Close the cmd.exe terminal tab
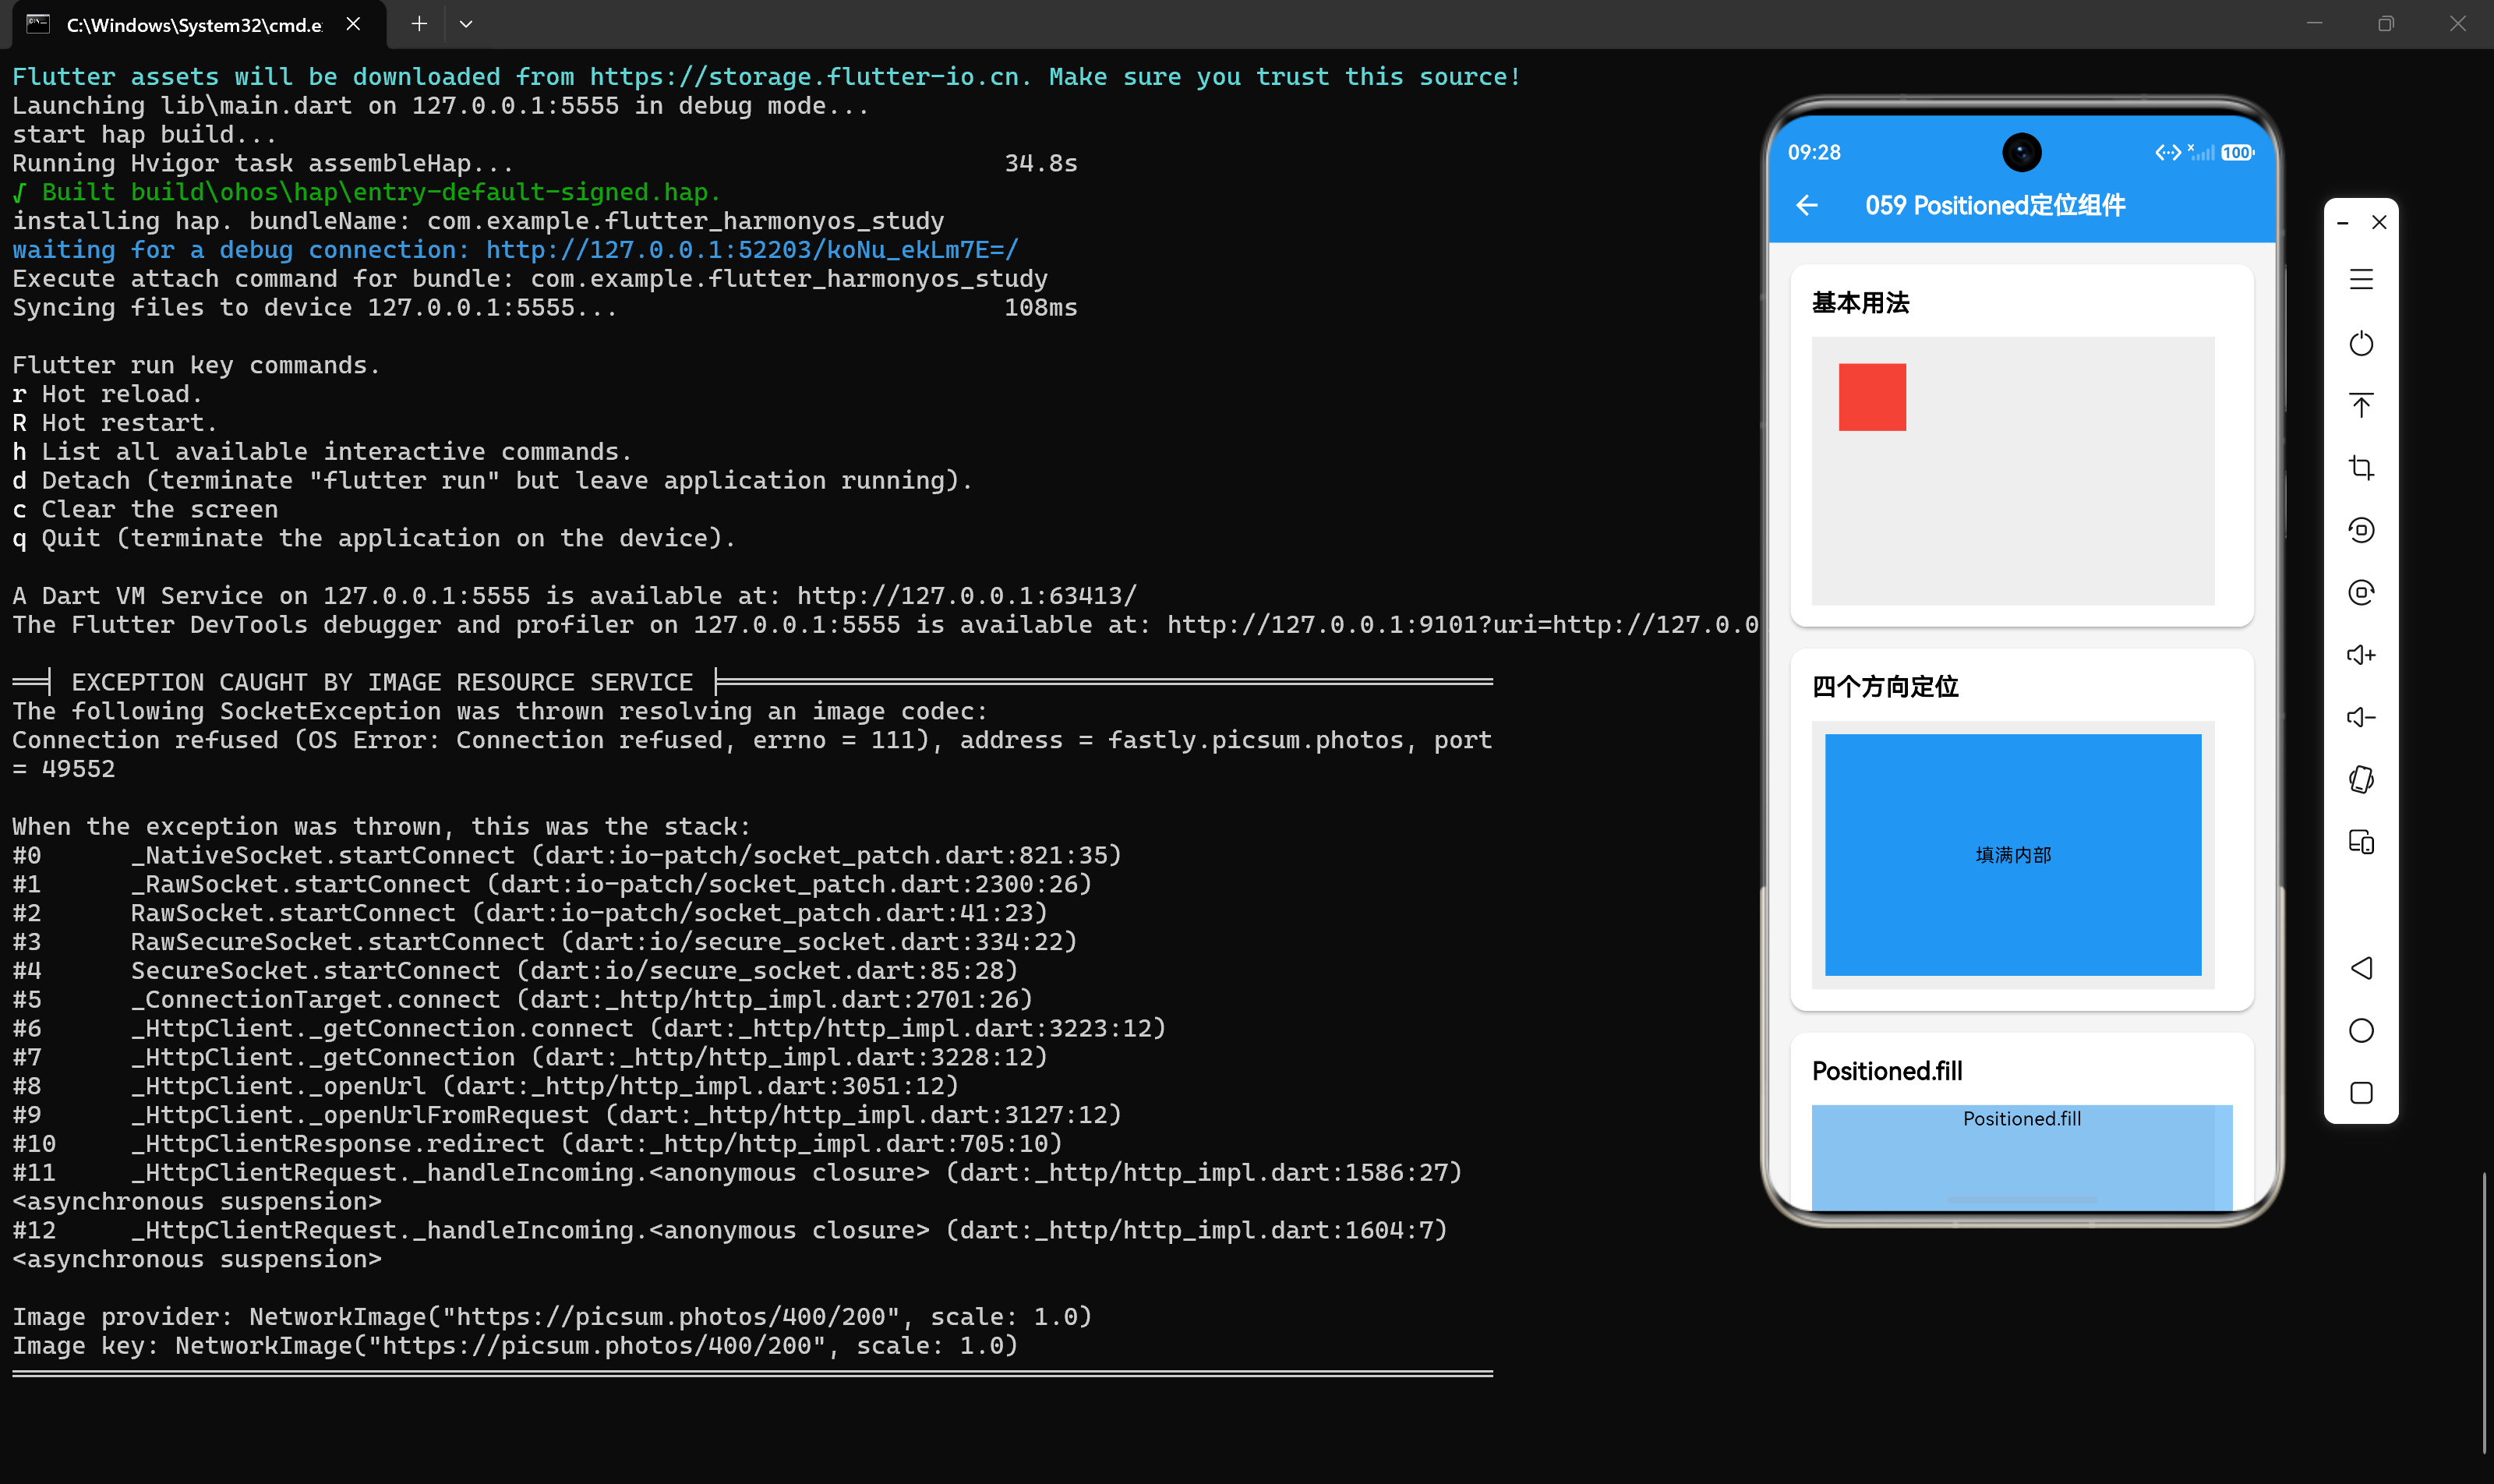The image size is (2494, 1484). 353,24
